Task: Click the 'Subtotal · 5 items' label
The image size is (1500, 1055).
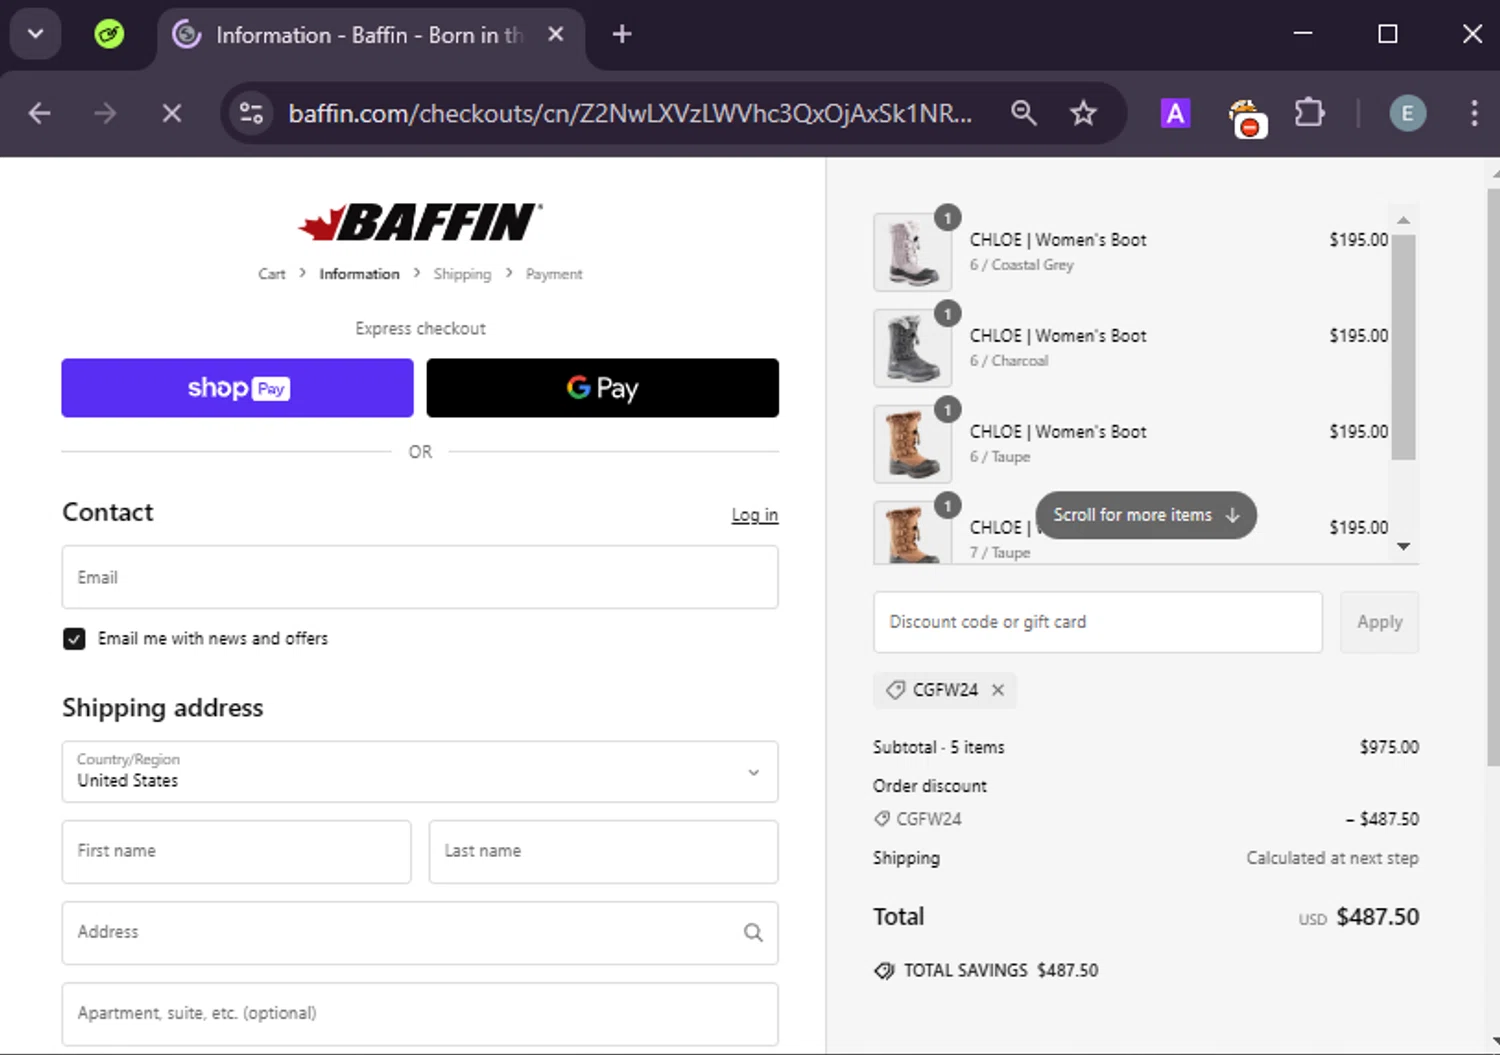Action: (938, 747)
